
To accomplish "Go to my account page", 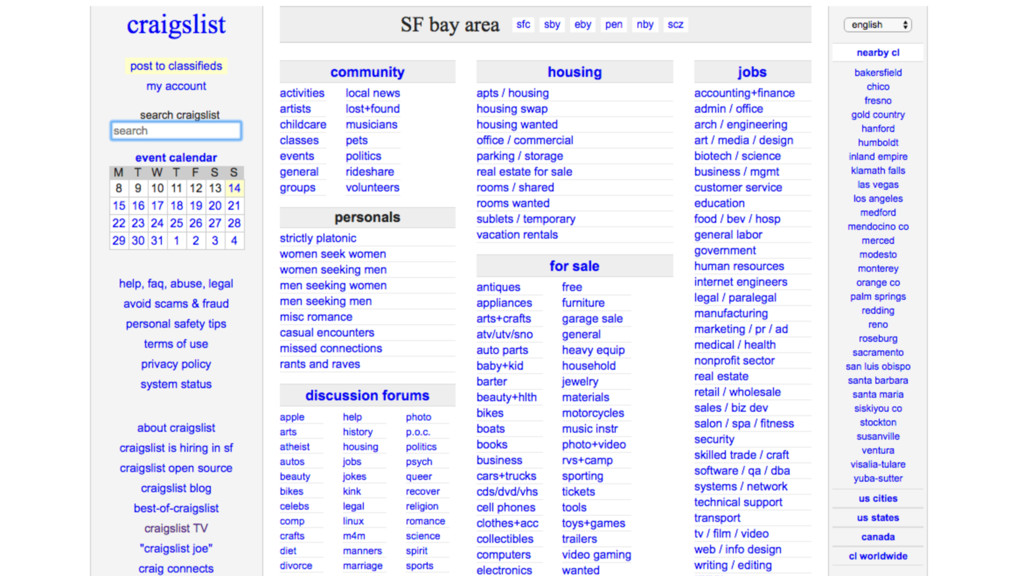I will [176, 86].
